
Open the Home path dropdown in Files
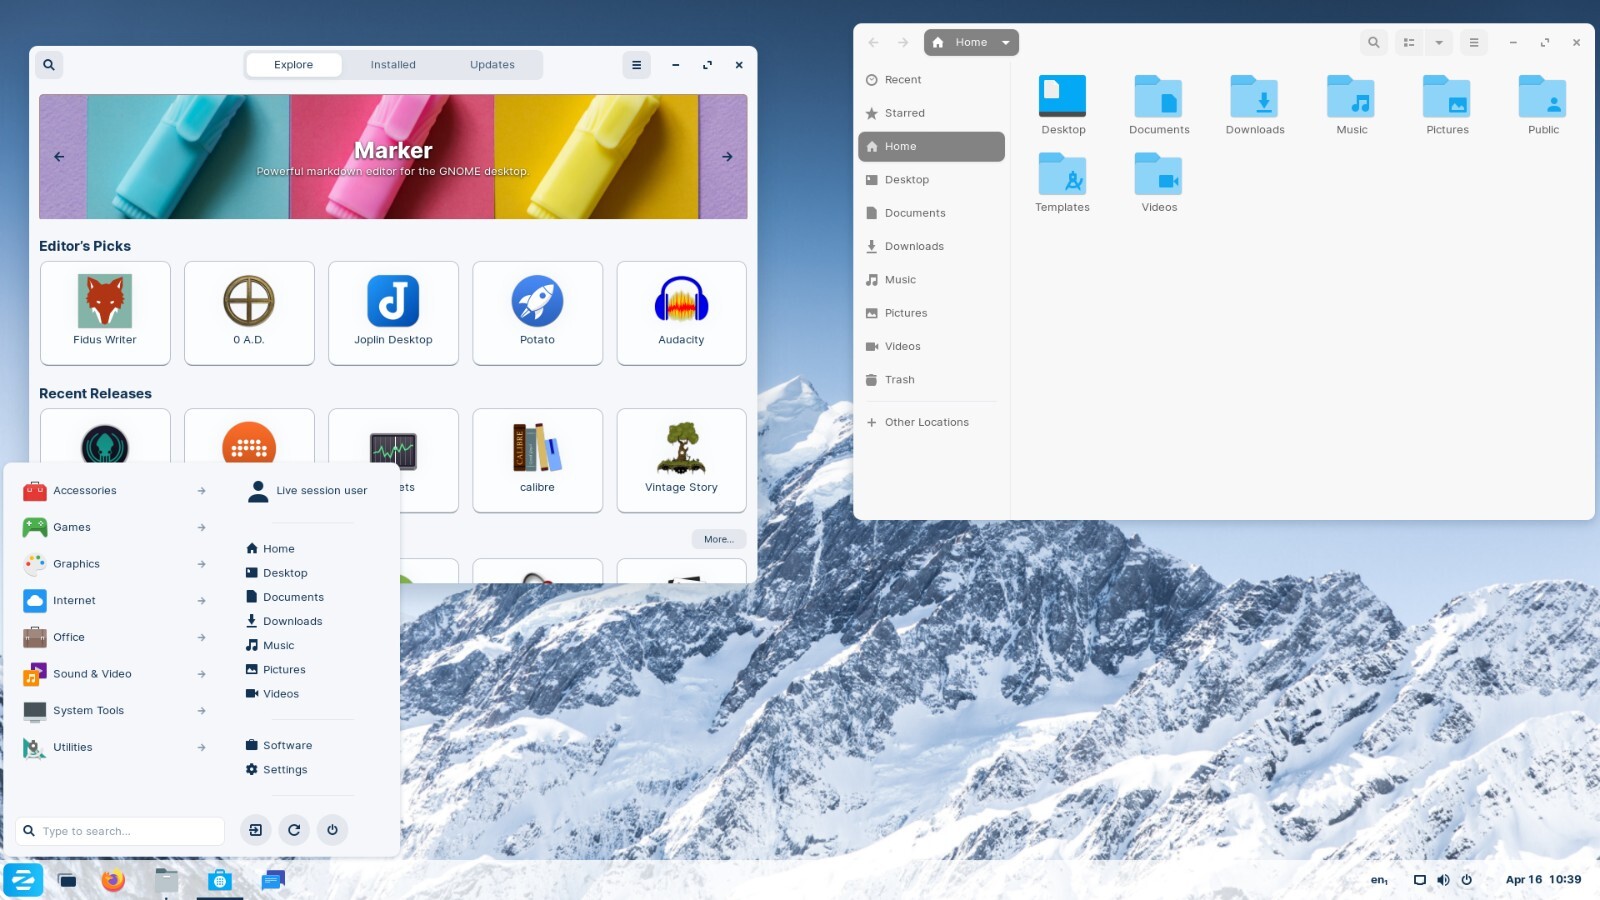coord(1006,42)
